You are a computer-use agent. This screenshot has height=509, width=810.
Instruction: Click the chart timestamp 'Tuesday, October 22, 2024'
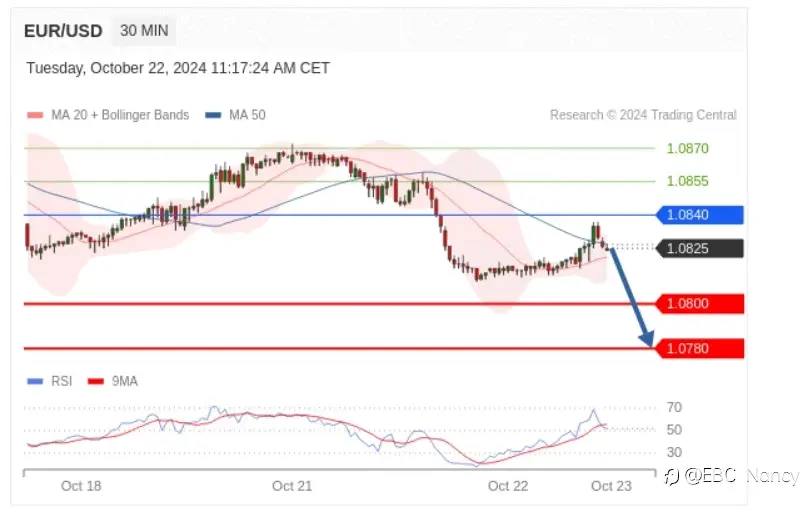(117, 68)
